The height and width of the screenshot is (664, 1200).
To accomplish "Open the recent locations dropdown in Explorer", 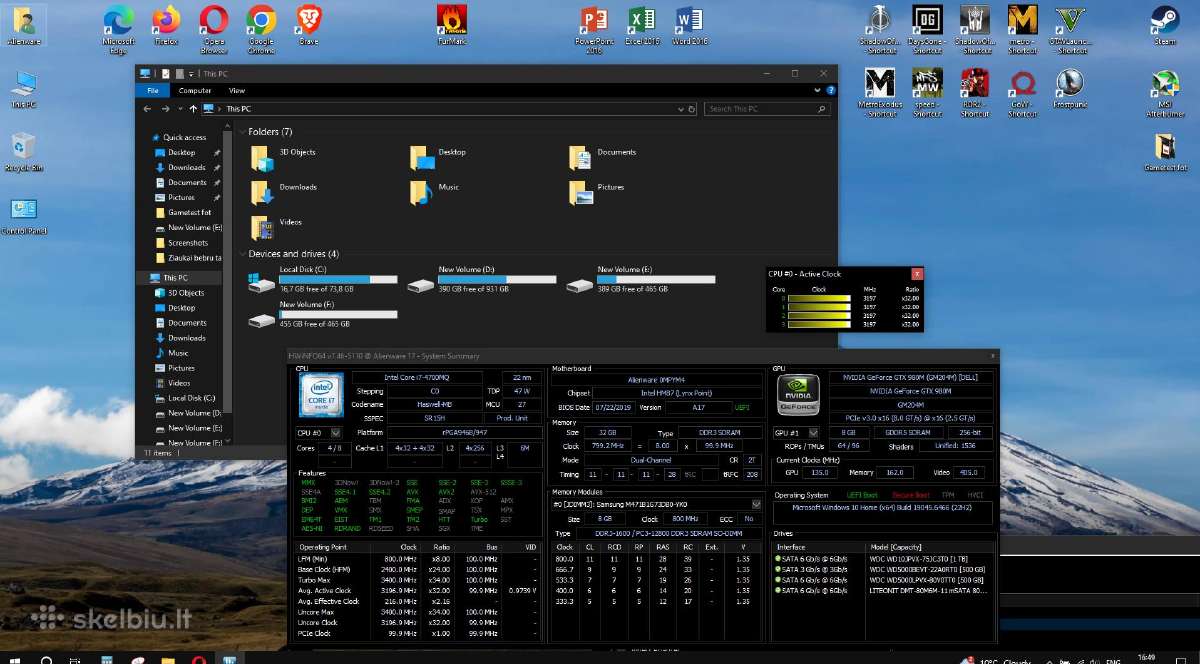I will point(179,109).
